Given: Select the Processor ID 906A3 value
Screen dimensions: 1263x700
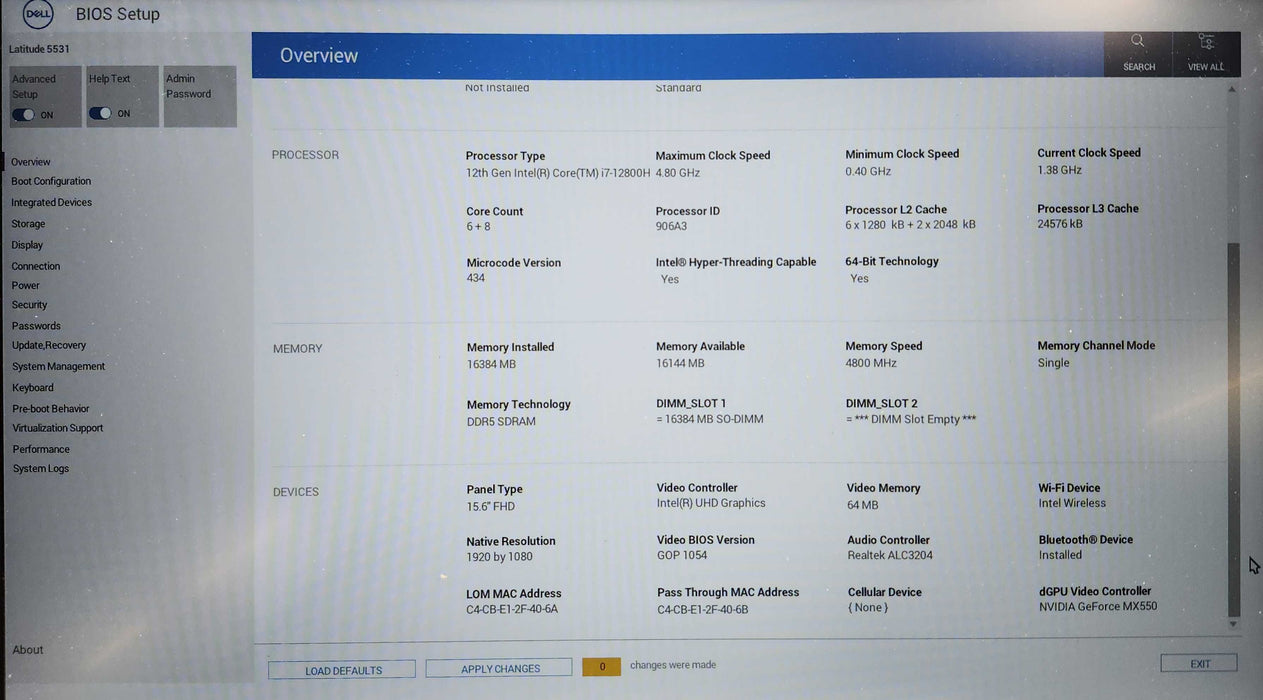Looking at the screenshot, I should 671,226.
